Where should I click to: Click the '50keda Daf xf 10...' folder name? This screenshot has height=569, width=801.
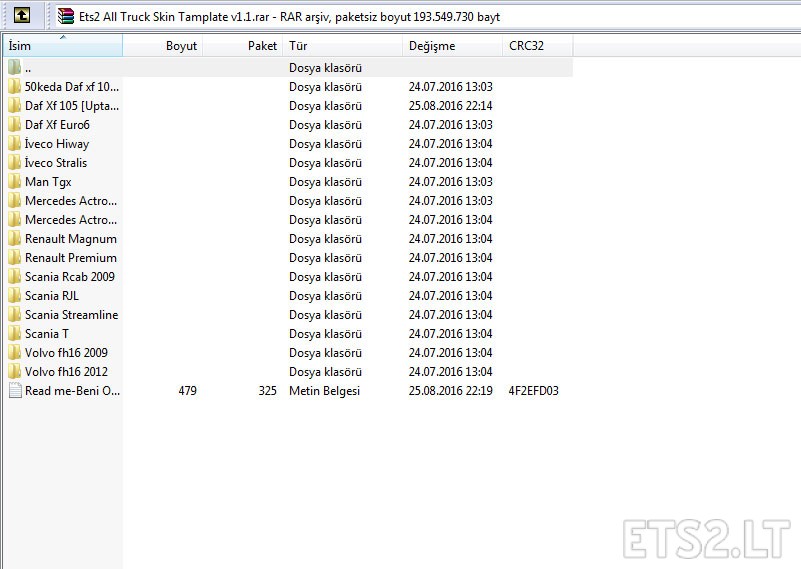(x=72, y=86)
